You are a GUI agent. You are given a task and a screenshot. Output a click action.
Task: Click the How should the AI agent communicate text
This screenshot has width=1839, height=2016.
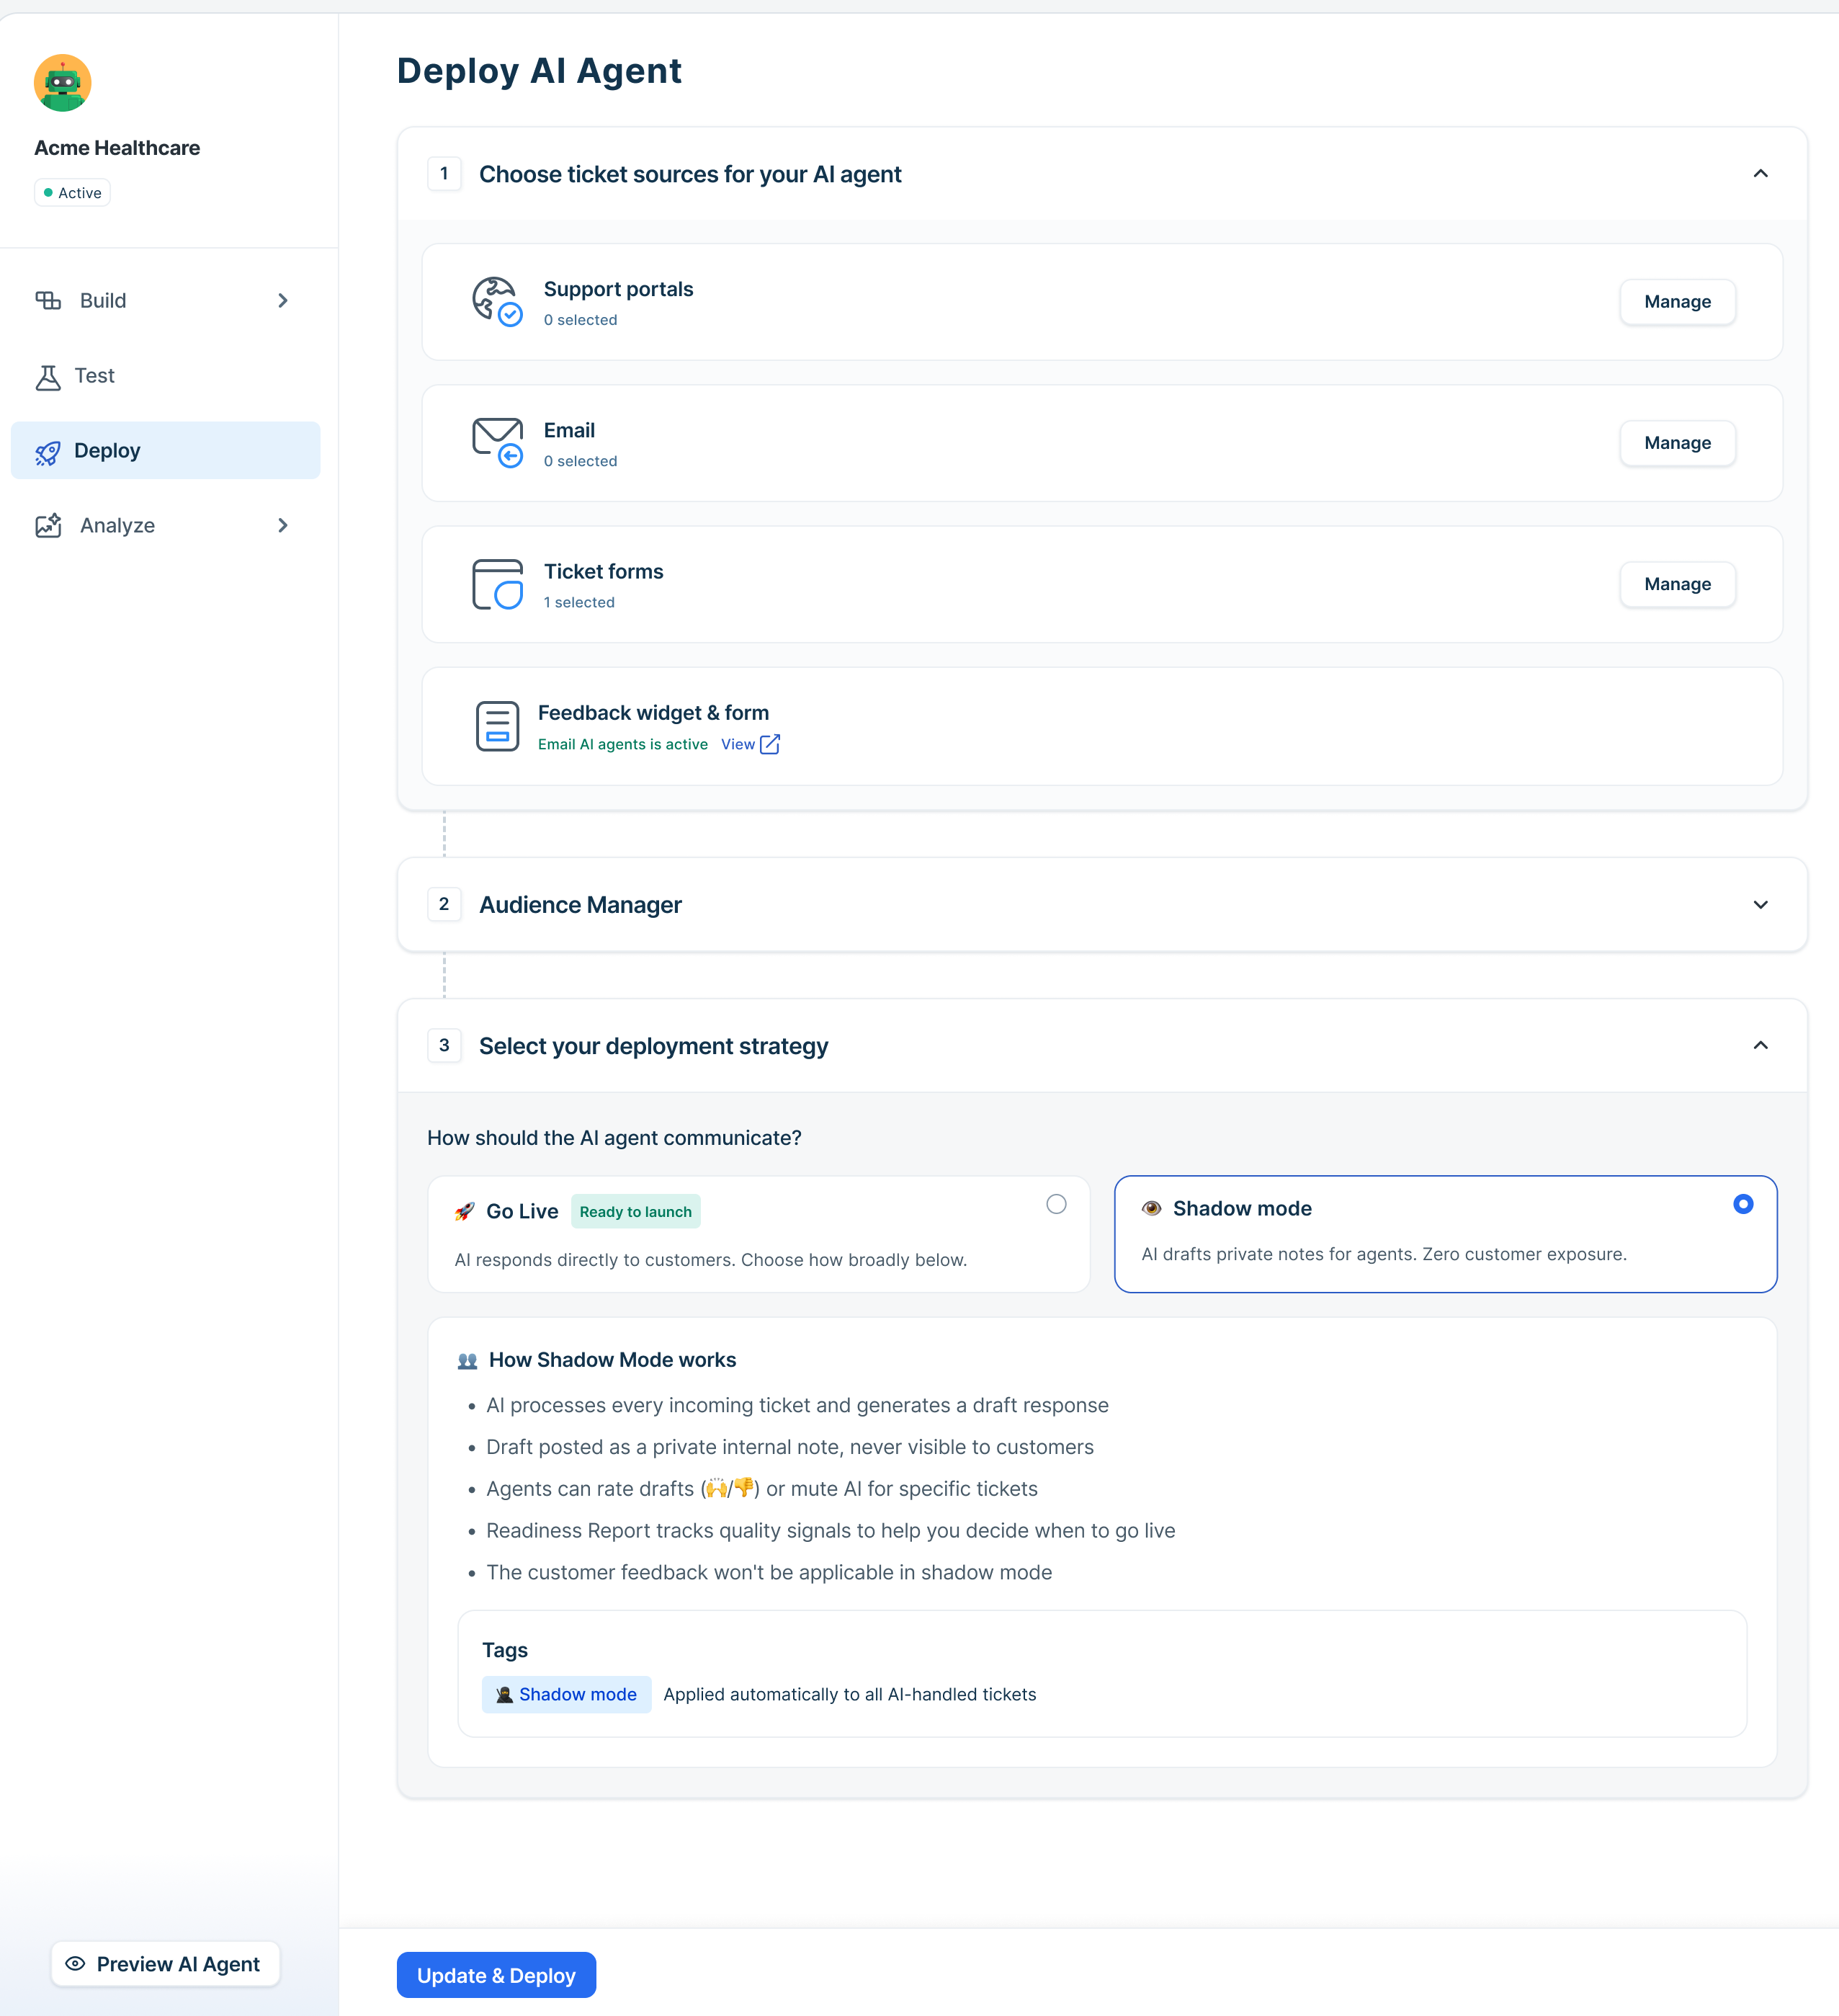pyautogui.click(x=614, y=1138)
